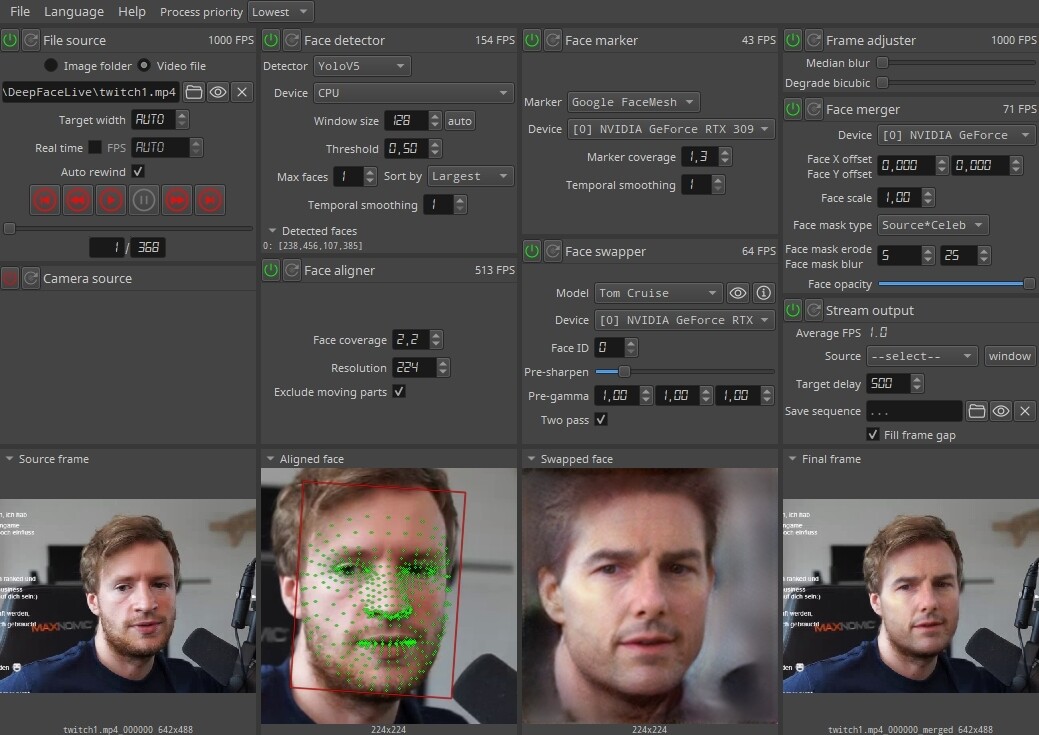This screenshot has width=1039, height=735.
Task: Browse for a video file with the folder icon
Action: pyautogui.click(x=194, y=92)
